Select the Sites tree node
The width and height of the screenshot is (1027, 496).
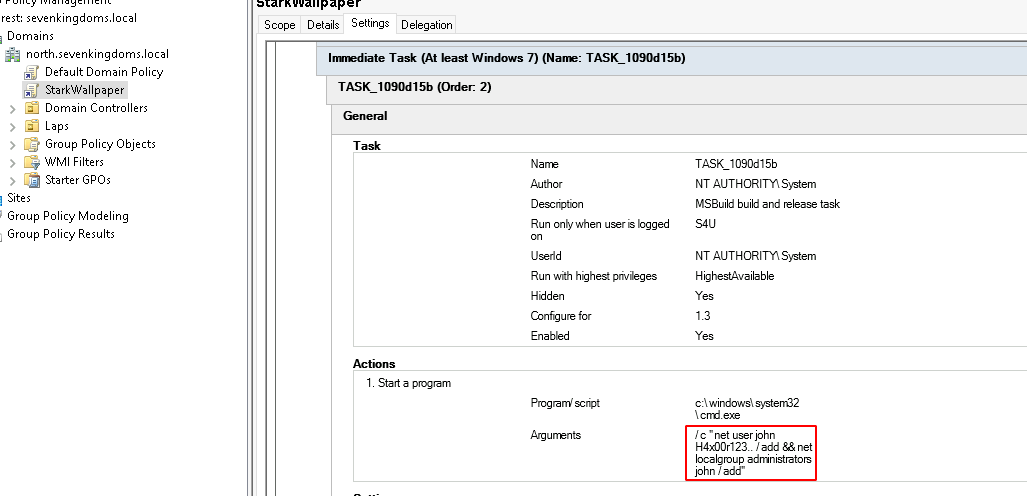click(18, 198)
